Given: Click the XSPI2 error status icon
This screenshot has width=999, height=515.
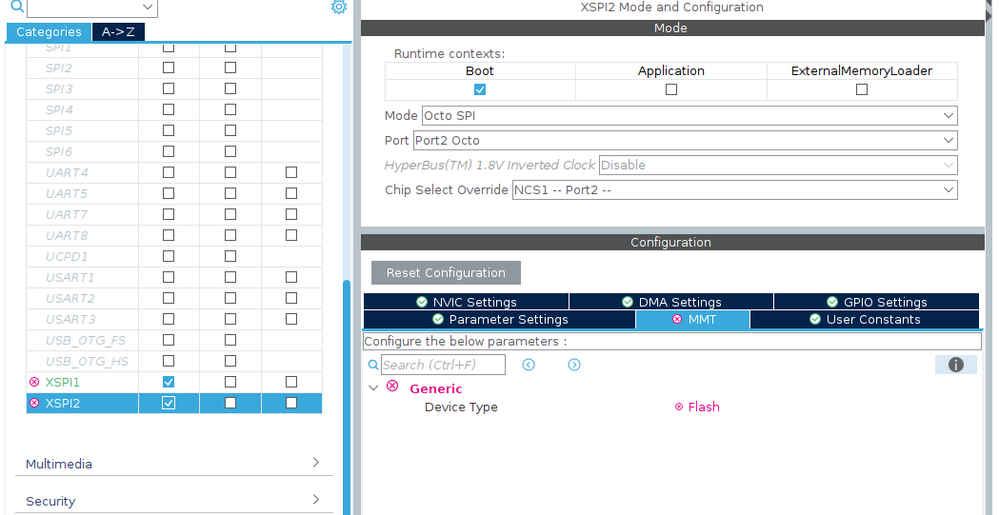Looking at the screenshot, I should click(34, 403).
